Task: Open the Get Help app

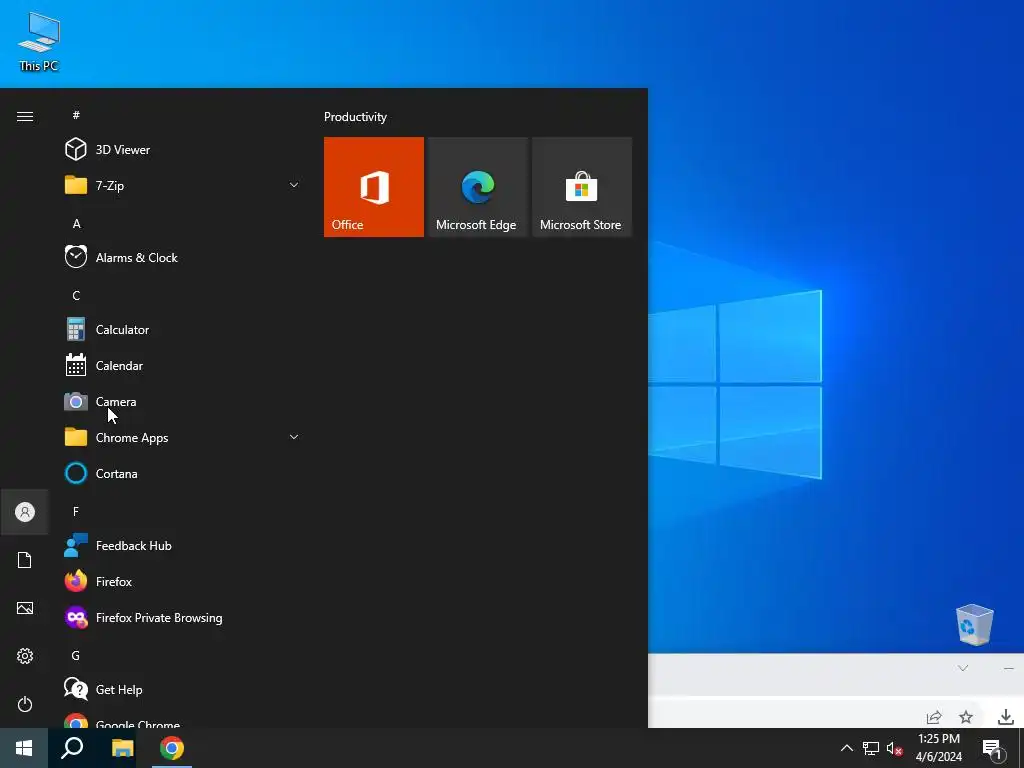Action: (x=182, y=690)
